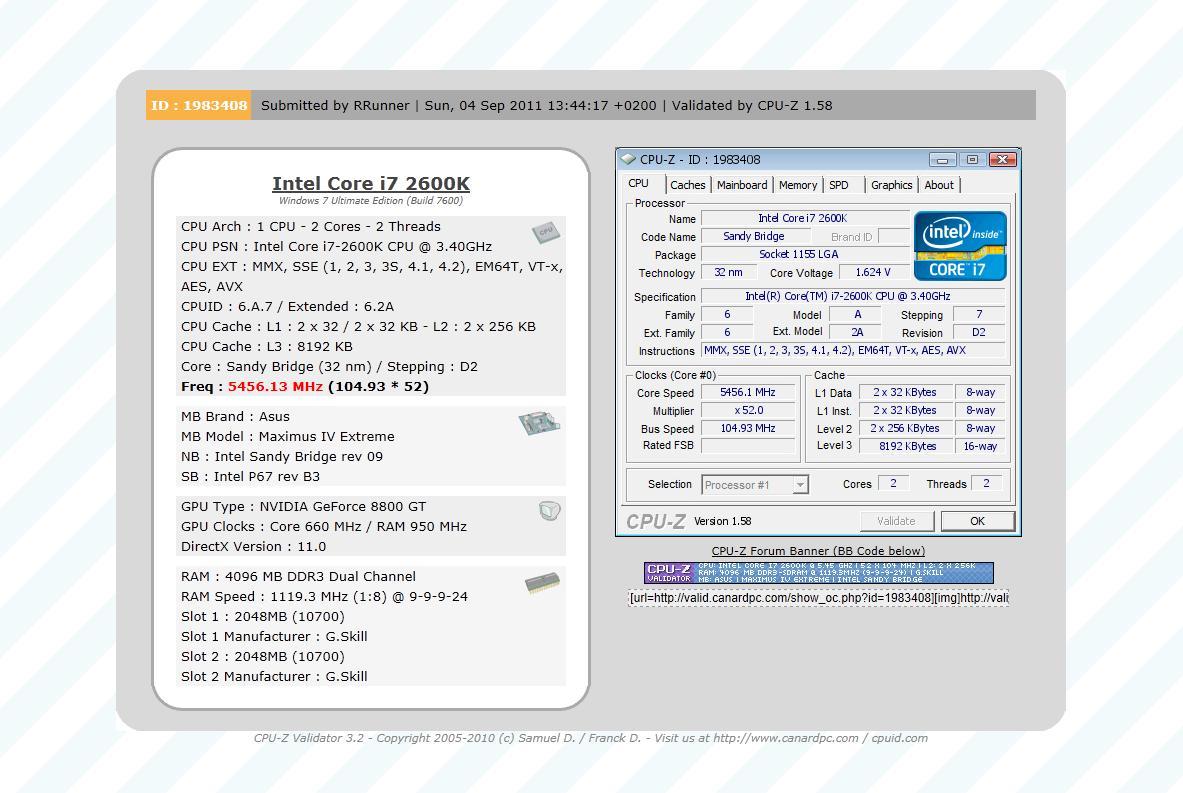The height and width of the screenshot is (793, 1183).
Task: Click the RAM stick icon beside RAM row
Action: coord(542,582)
